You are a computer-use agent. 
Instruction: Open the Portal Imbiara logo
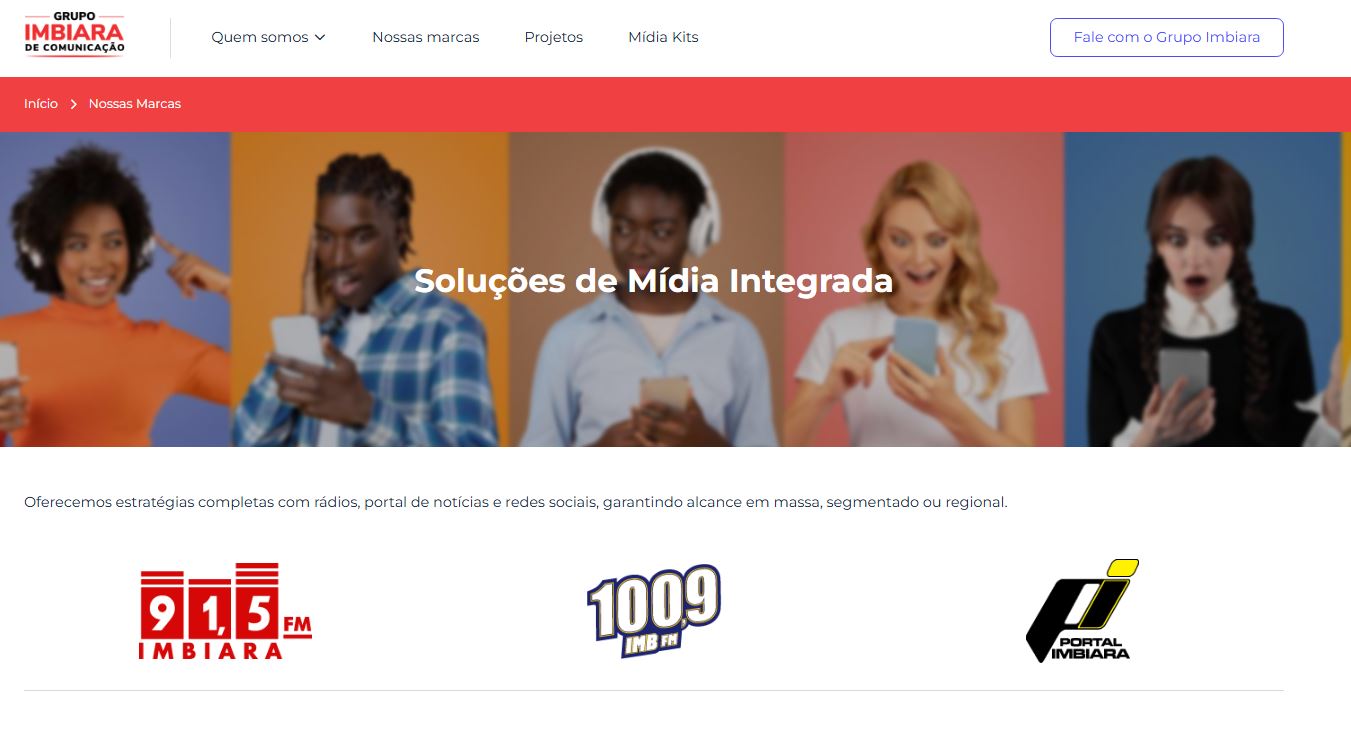[1082, 610]
